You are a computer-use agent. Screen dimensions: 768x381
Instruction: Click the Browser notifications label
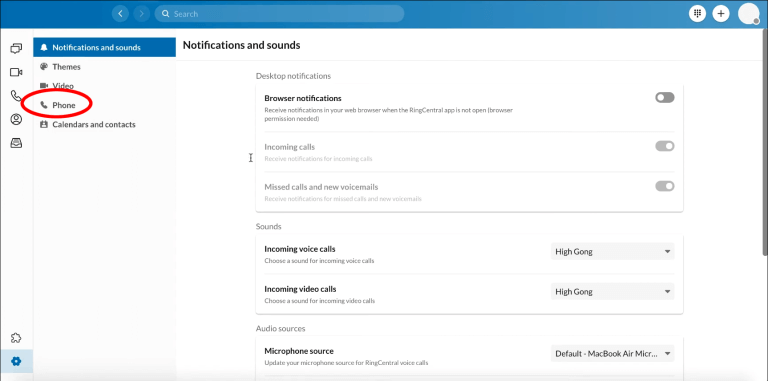pos(303,98)
